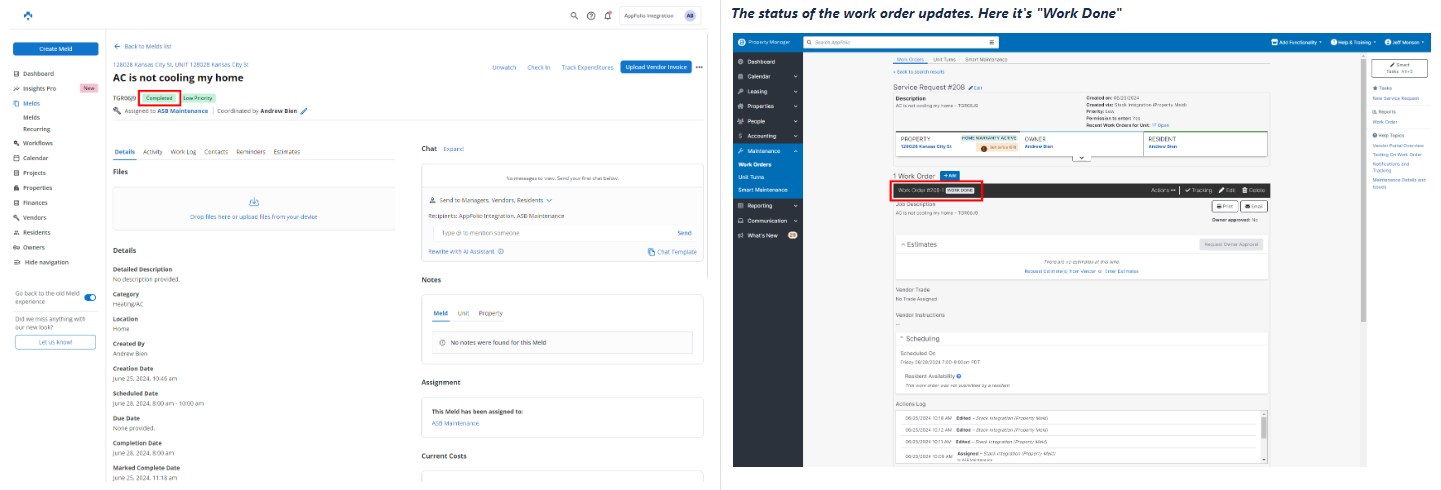Toggle the old Meld experience switch
This screenshot has width=1441, height=490.
tap(90, 297)
